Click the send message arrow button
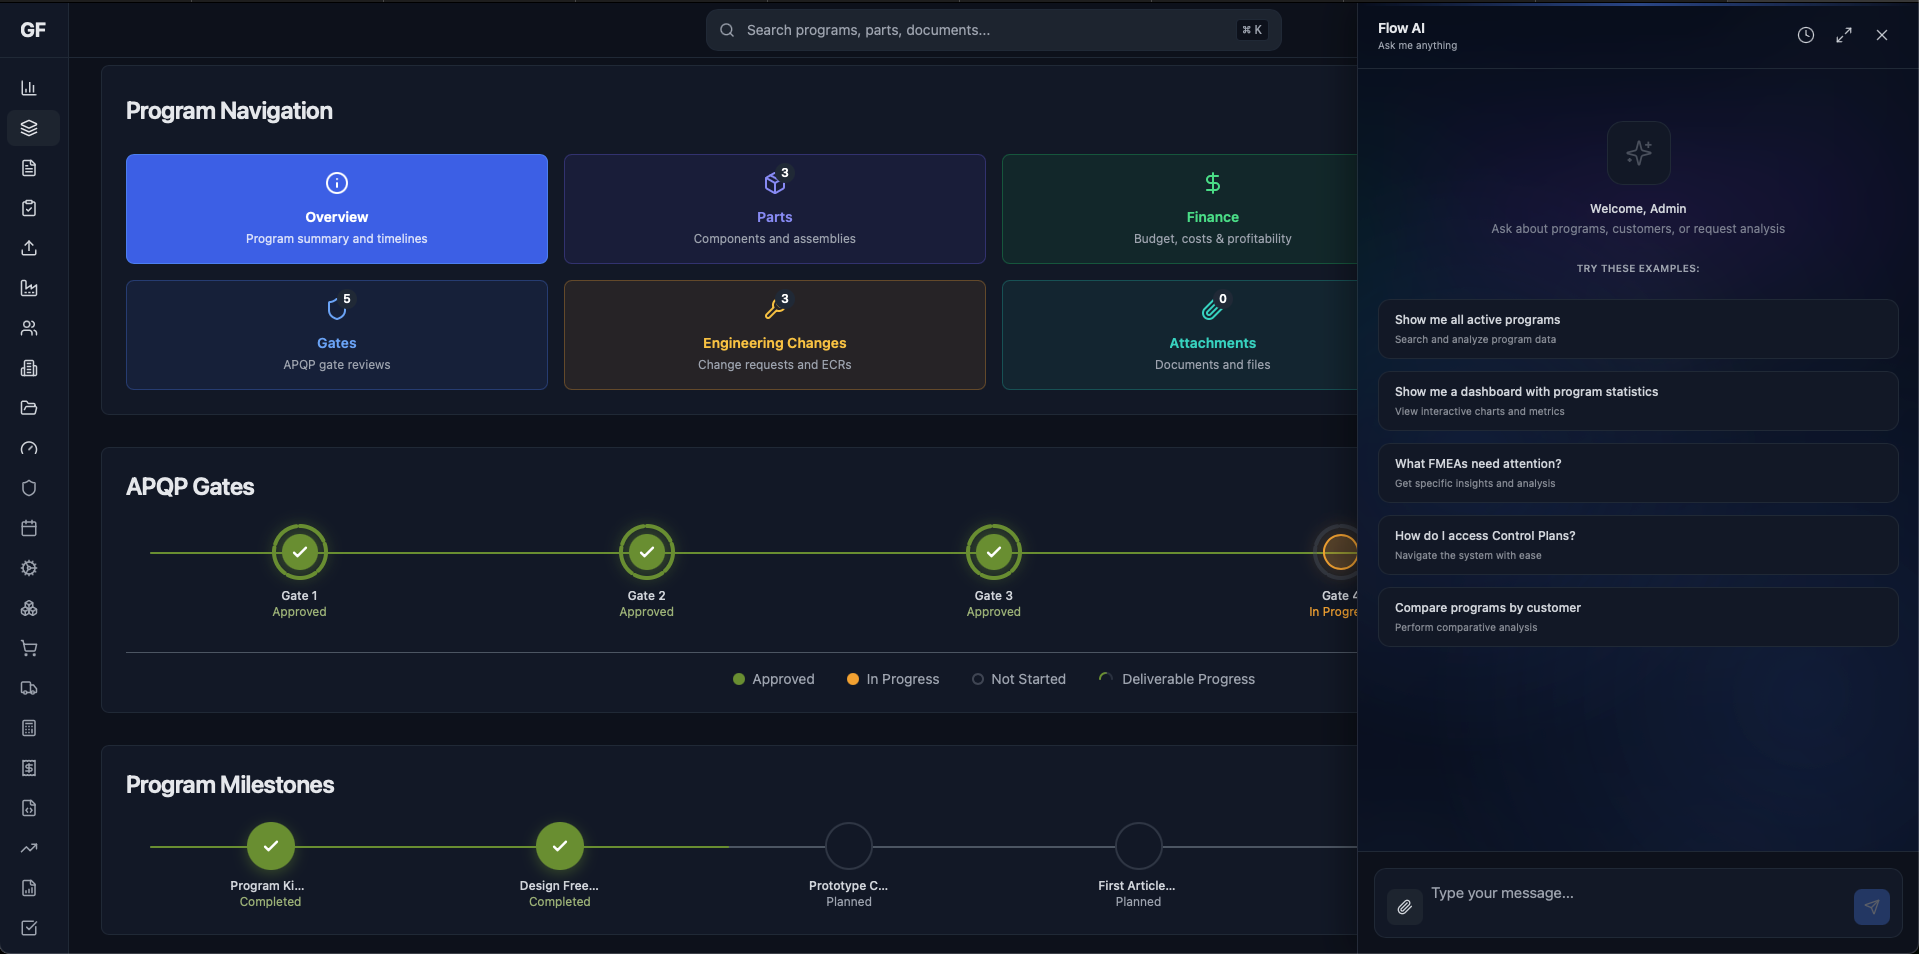 pos(1871,907)
